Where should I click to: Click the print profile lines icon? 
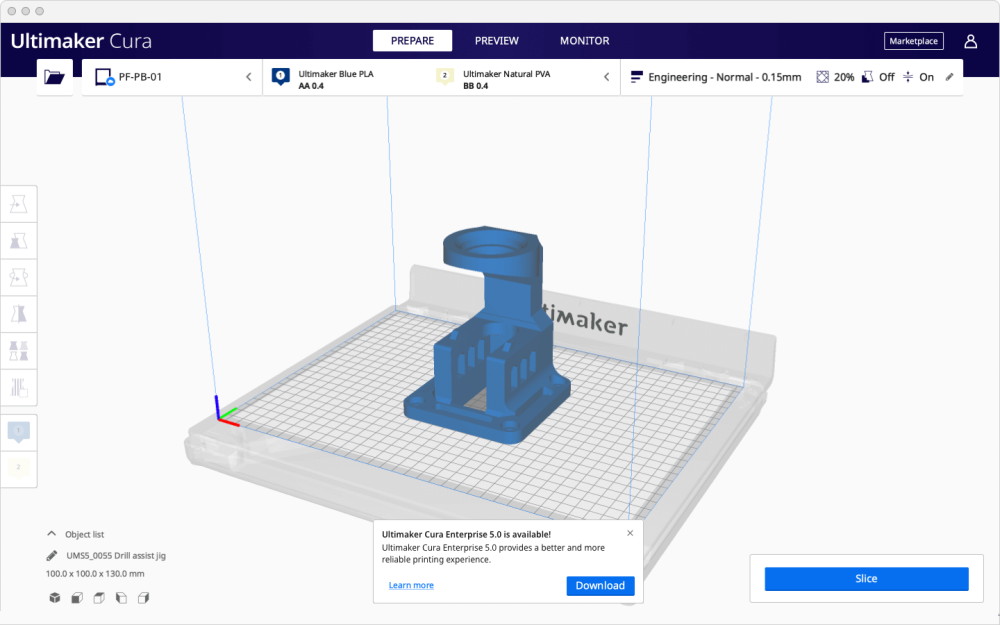click(636, 77)
